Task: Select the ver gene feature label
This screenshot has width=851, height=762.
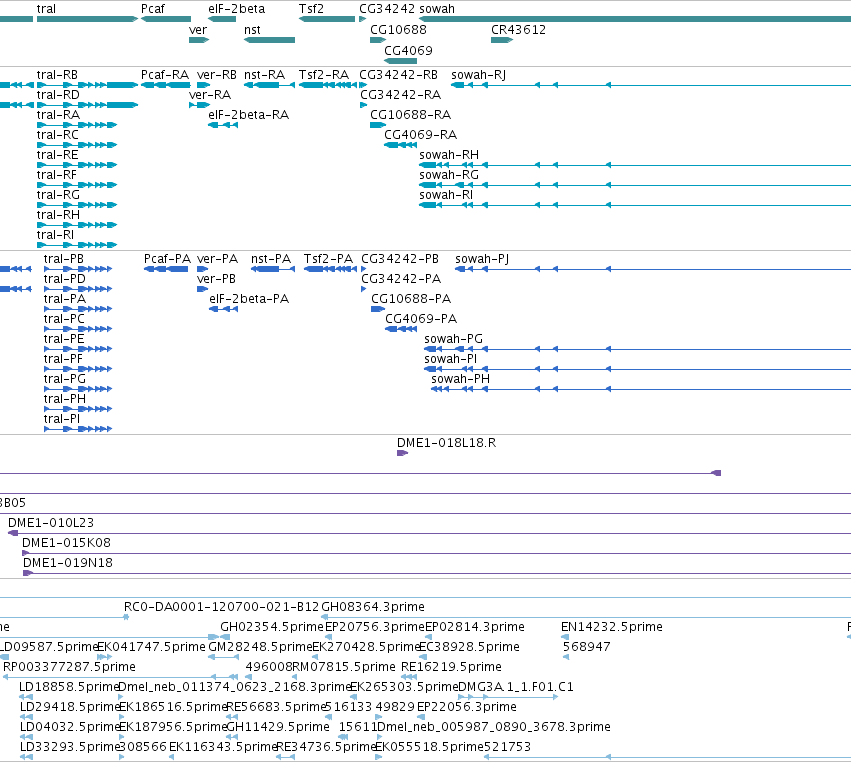Action: [198, 30]
